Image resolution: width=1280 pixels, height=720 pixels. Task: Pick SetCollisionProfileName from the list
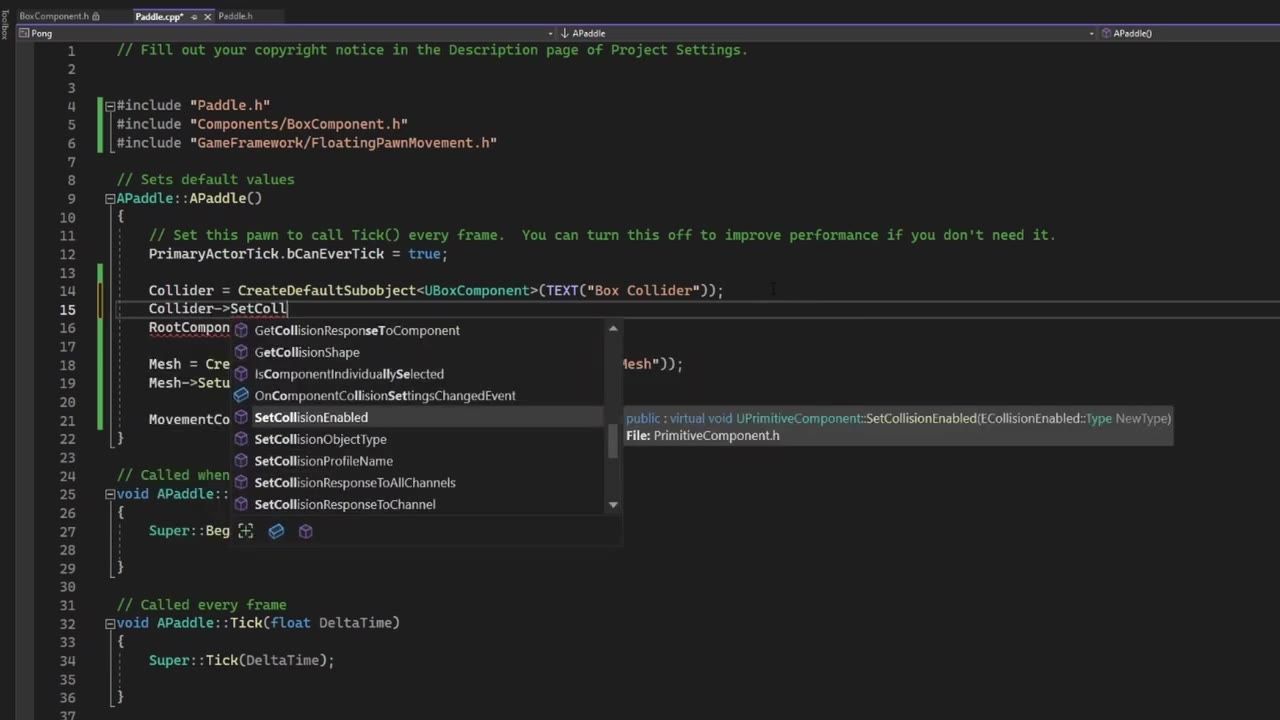(418, 461)
